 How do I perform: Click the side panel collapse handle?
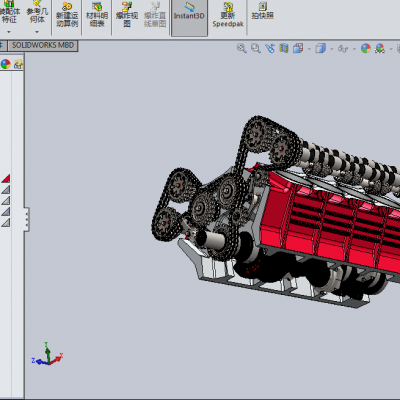coord(27,219)
